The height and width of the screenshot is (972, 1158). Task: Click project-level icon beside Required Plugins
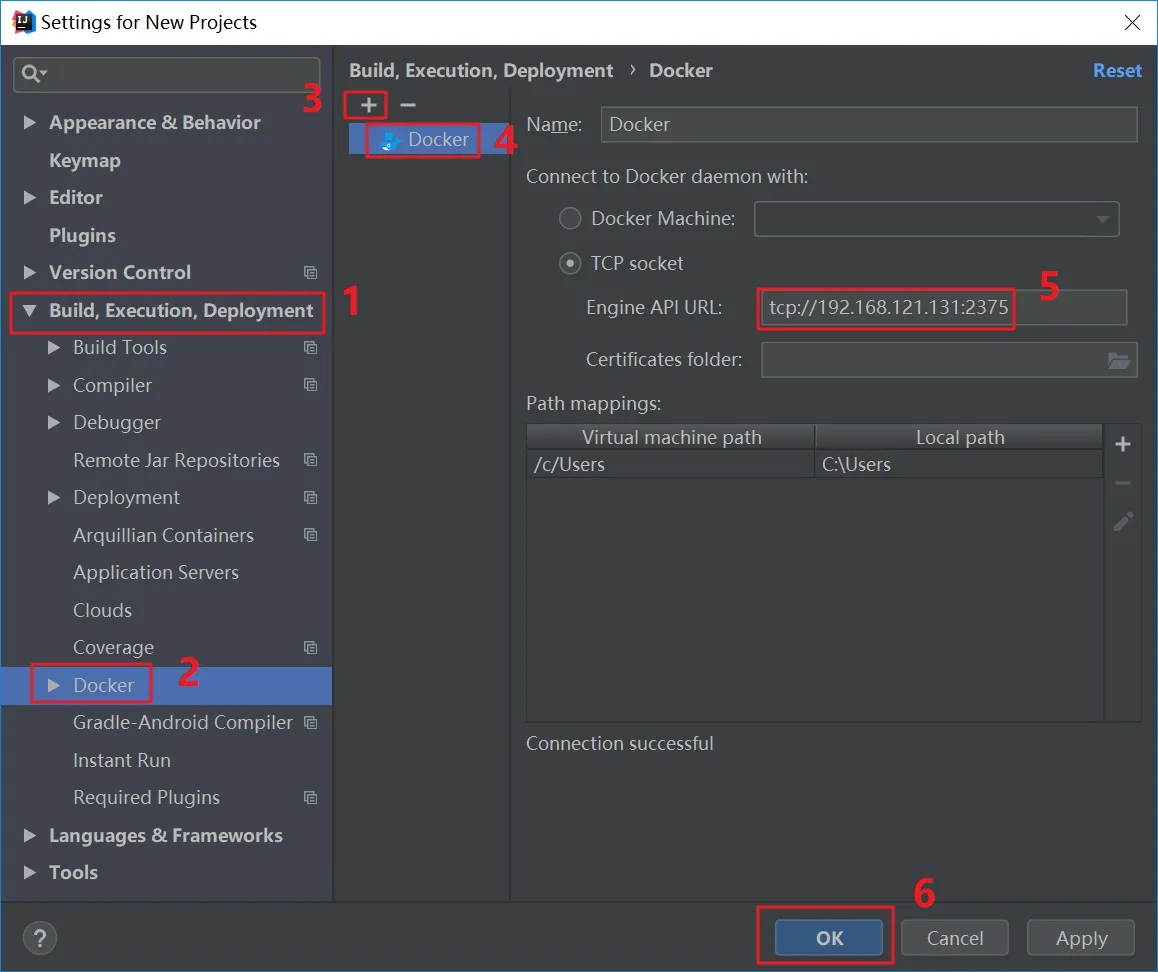pyautogui.click(x=310, y=798)
